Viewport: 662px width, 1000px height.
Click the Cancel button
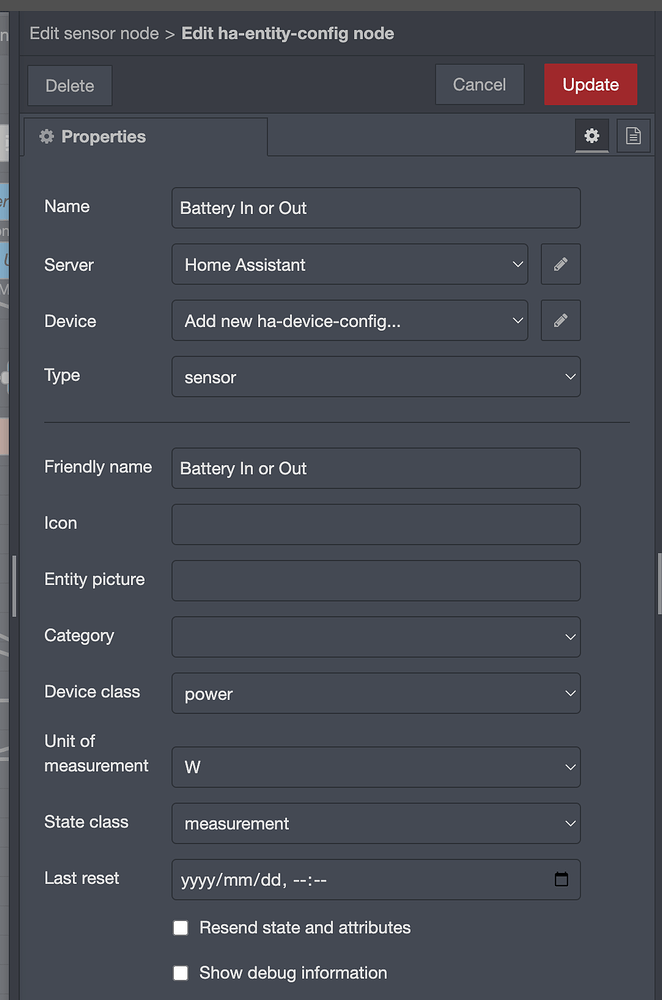point(480,84)
